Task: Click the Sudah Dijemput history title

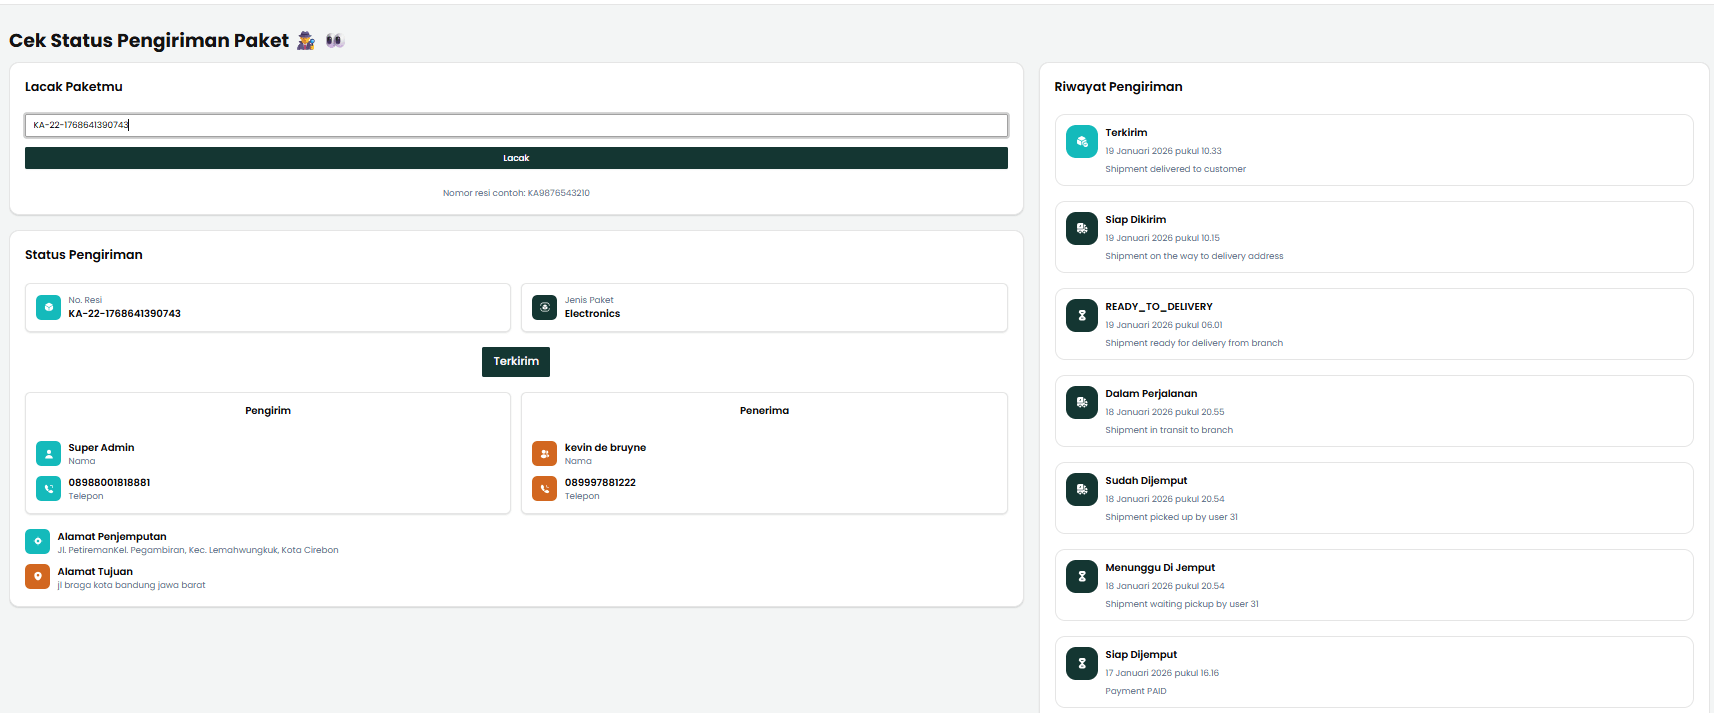Action: [1146, 481]
